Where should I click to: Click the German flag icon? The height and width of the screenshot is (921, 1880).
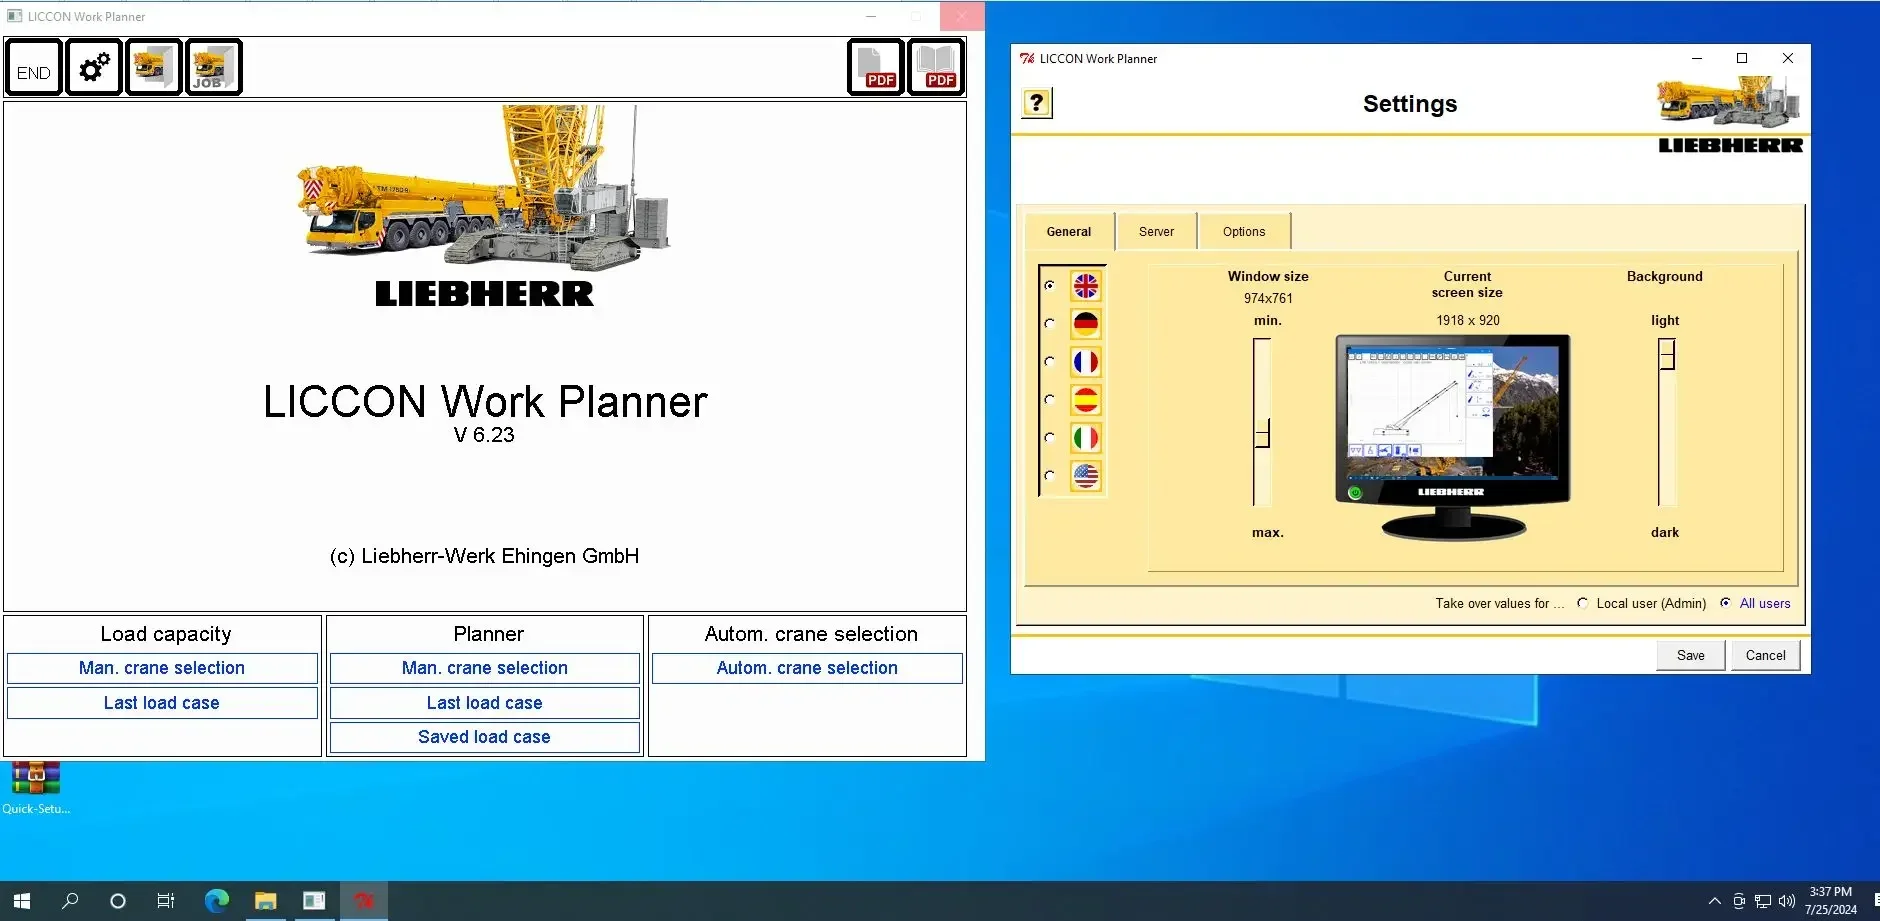click(1086, 324)
